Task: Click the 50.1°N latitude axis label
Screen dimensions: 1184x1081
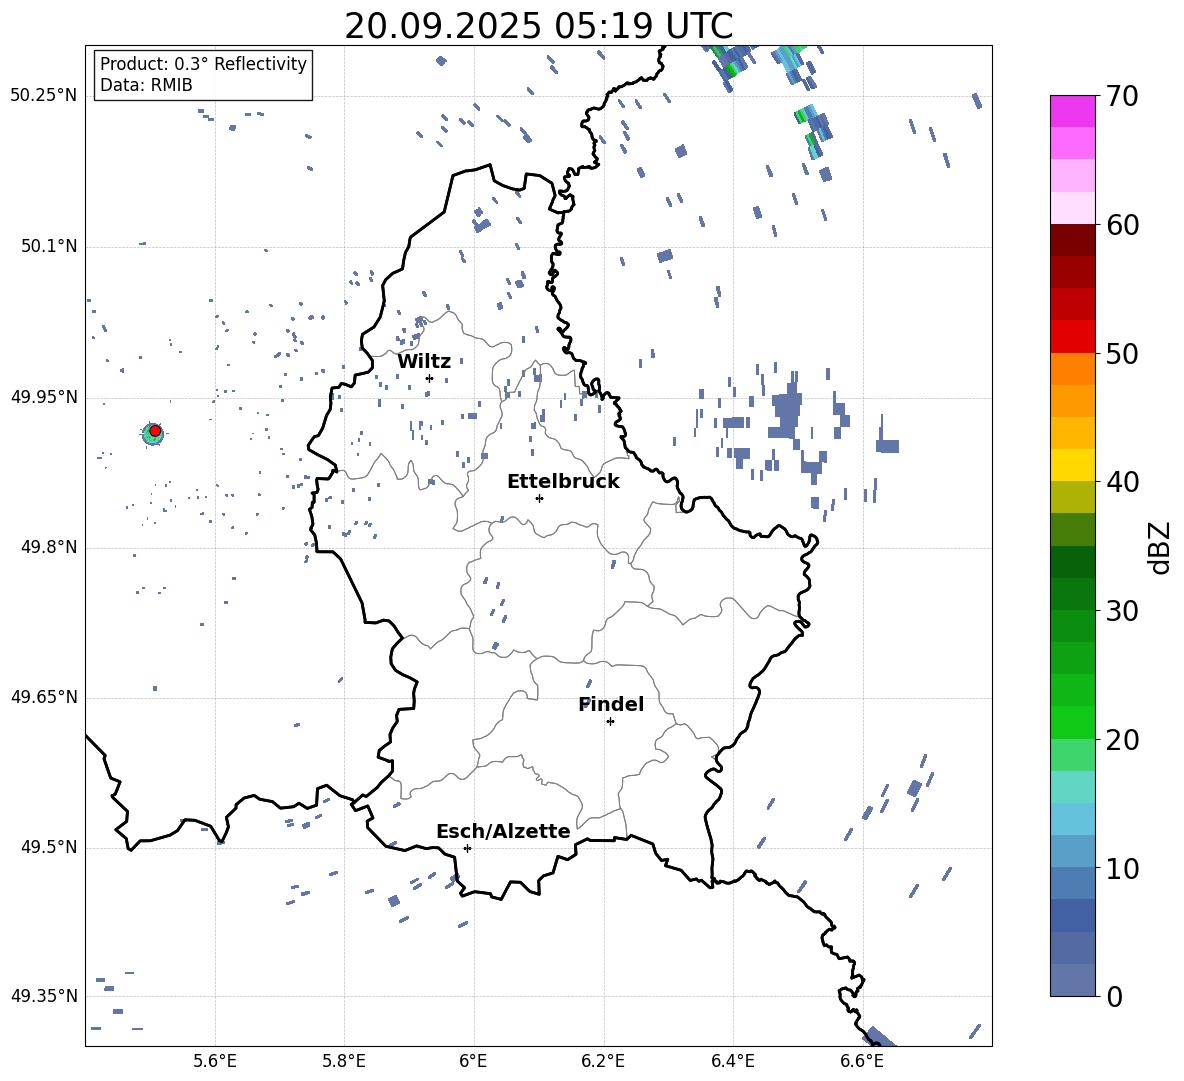Action: pos(49,247)
